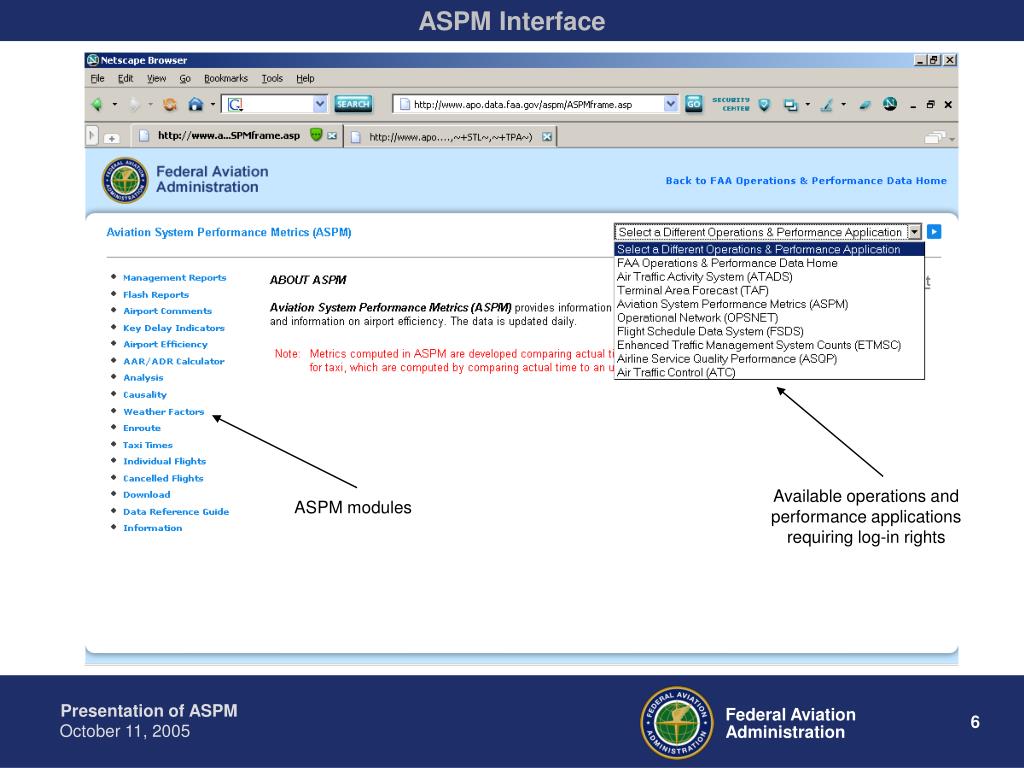Go to the Home page icon
The image size is (1024, 768).
(x=196, y=104)
